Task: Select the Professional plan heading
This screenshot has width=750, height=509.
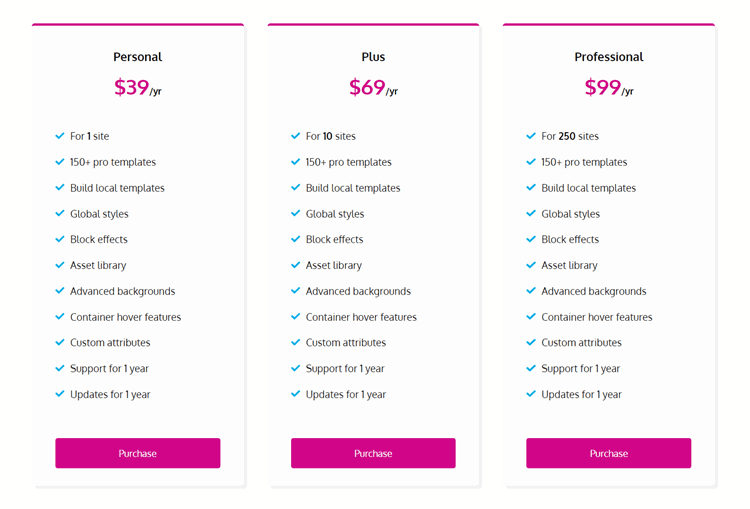Action: click(609, 57)
